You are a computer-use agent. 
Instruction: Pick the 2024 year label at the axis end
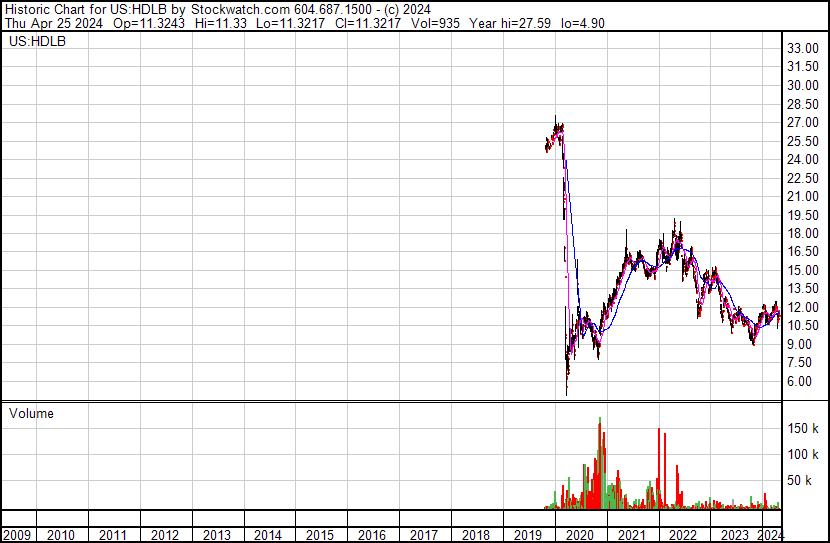click(771, 535)
